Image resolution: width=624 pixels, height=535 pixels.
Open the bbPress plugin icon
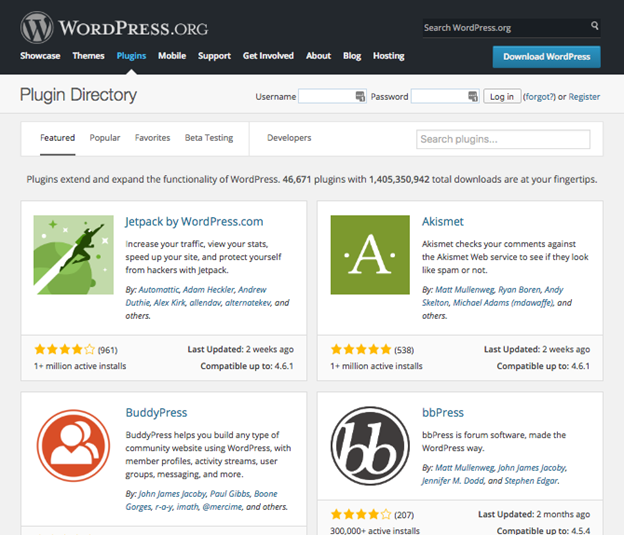coord(370,446)
